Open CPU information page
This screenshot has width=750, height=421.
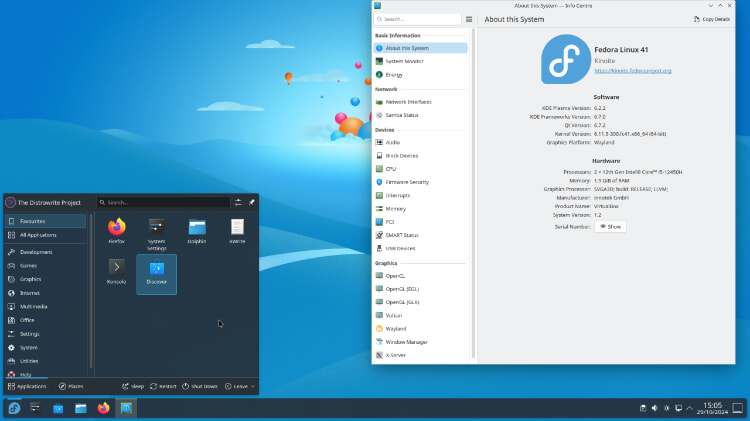[x=420, y=169]
